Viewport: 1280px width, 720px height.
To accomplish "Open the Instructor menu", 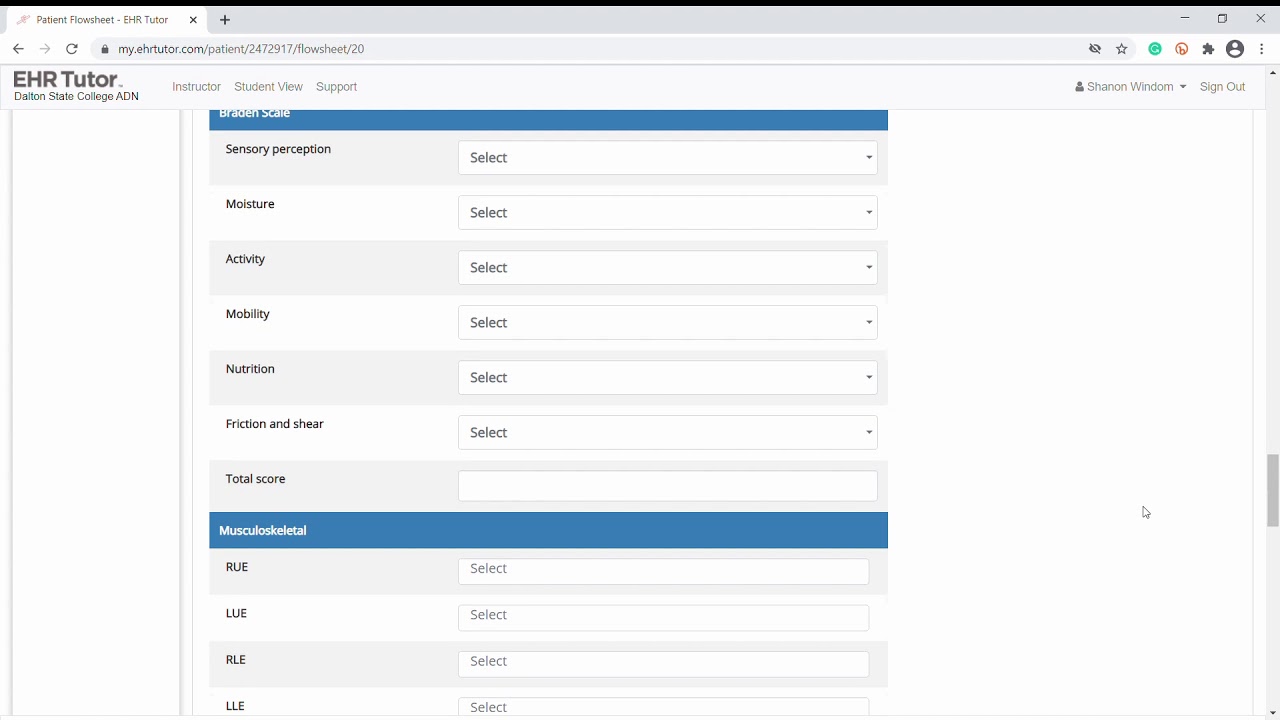I will coord(196,87).
